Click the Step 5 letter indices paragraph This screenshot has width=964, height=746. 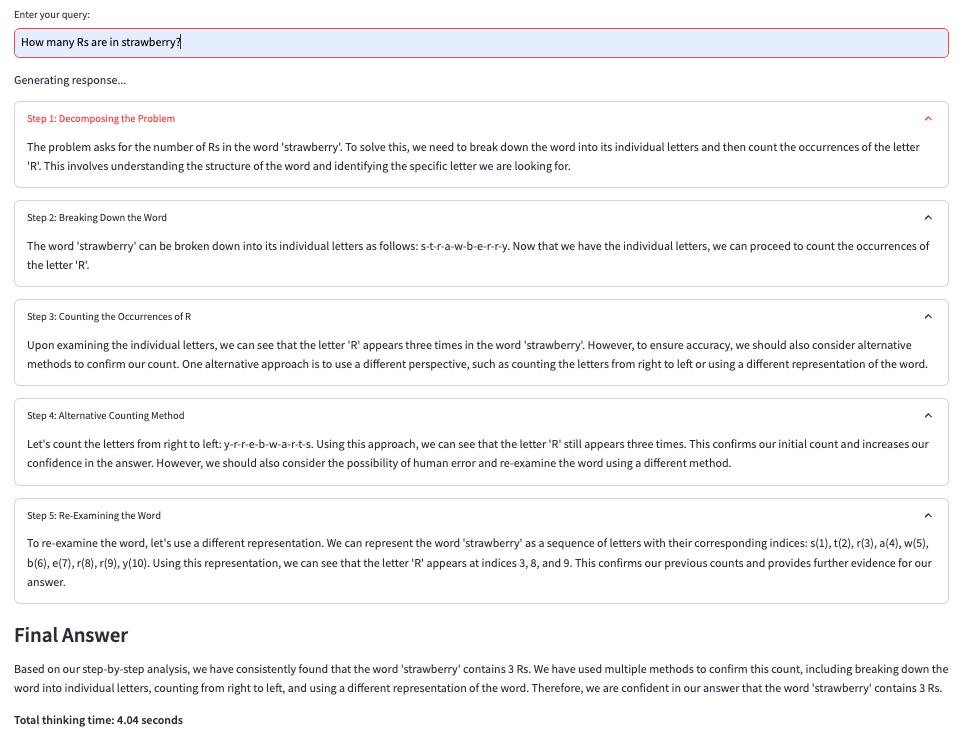point(479,562)
